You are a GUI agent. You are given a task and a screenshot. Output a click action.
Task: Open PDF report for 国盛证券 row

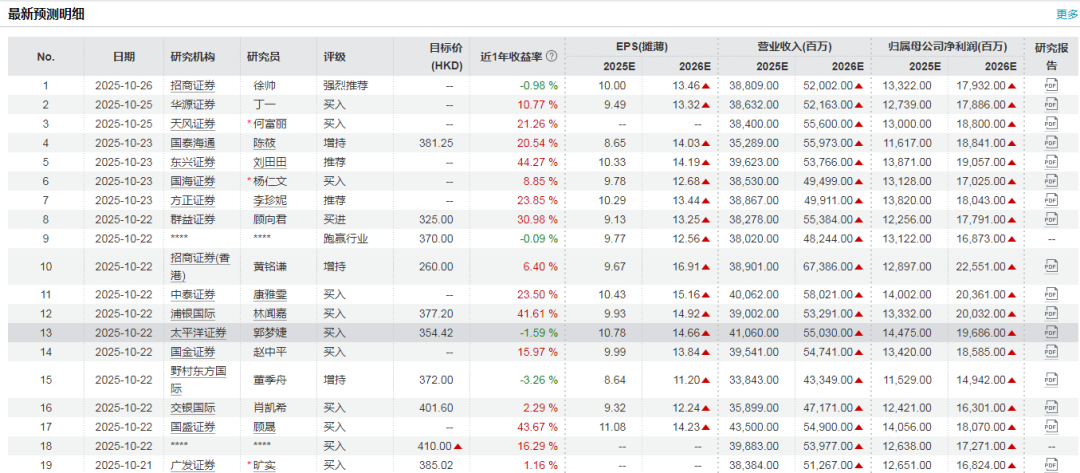point(1051,428)
